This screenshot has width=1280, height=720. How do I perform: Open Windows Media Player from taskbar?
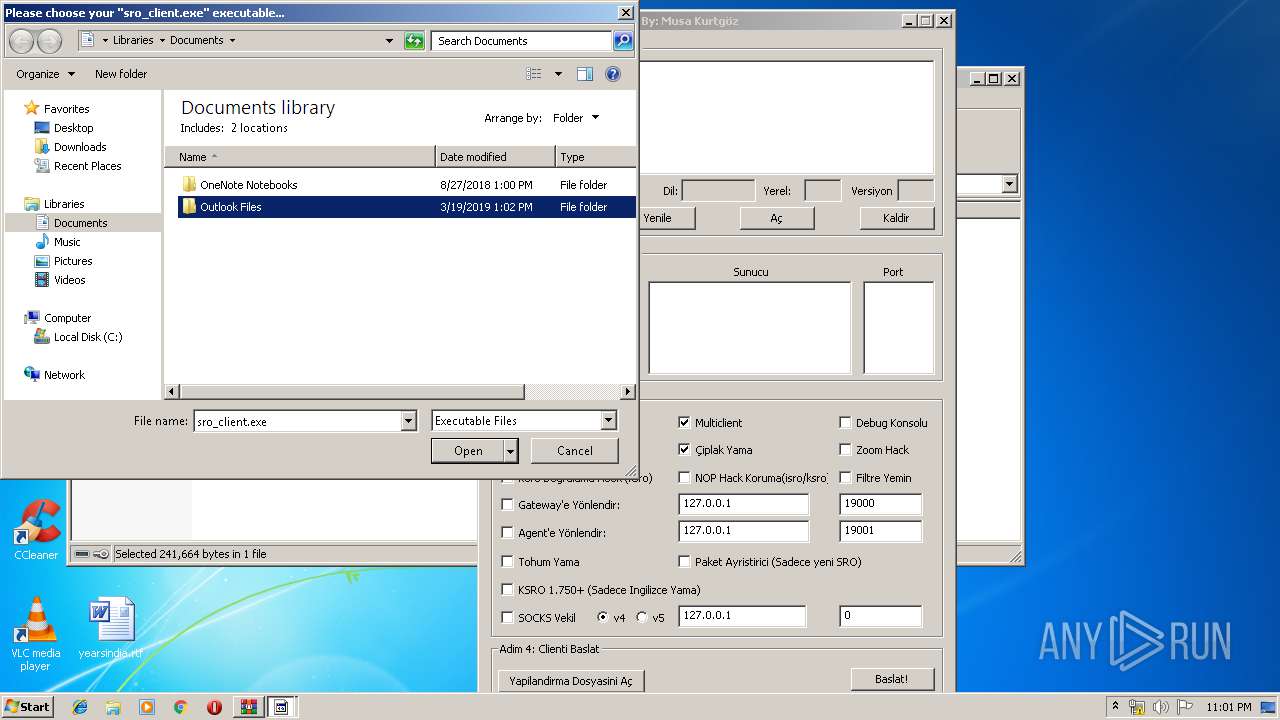point(147,707)
